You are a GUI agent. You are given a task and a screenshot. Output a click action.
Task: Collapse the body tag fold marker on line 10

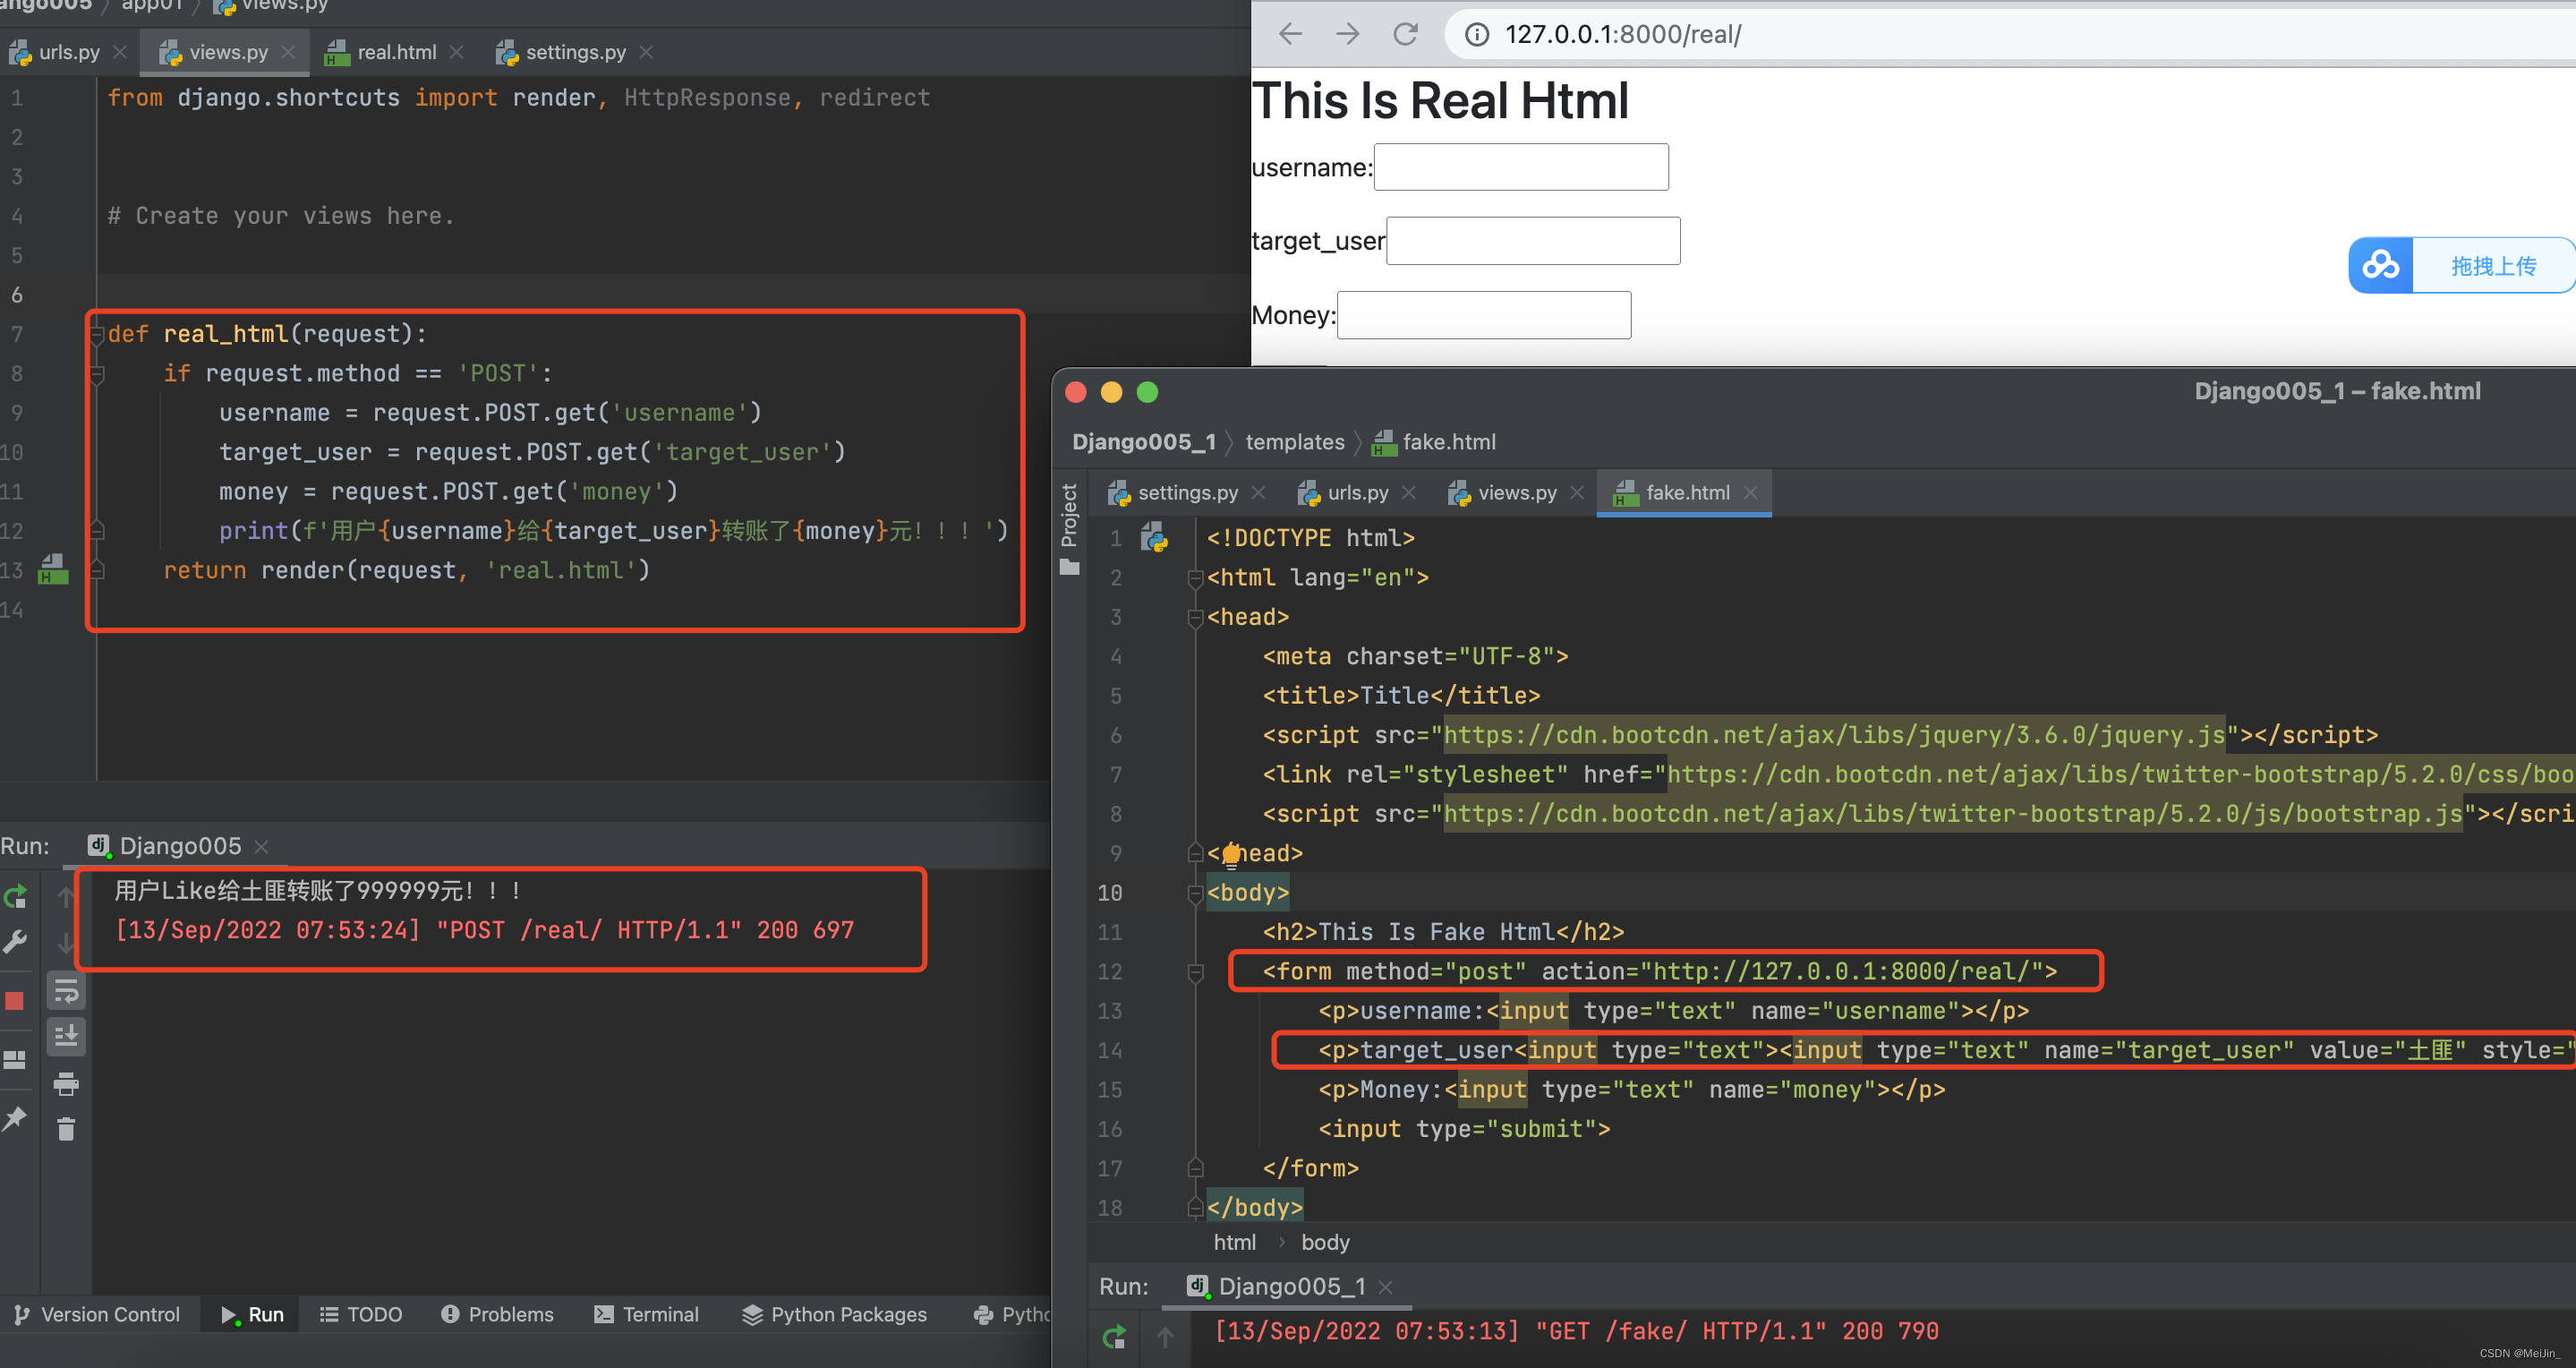coord(1194,893)
